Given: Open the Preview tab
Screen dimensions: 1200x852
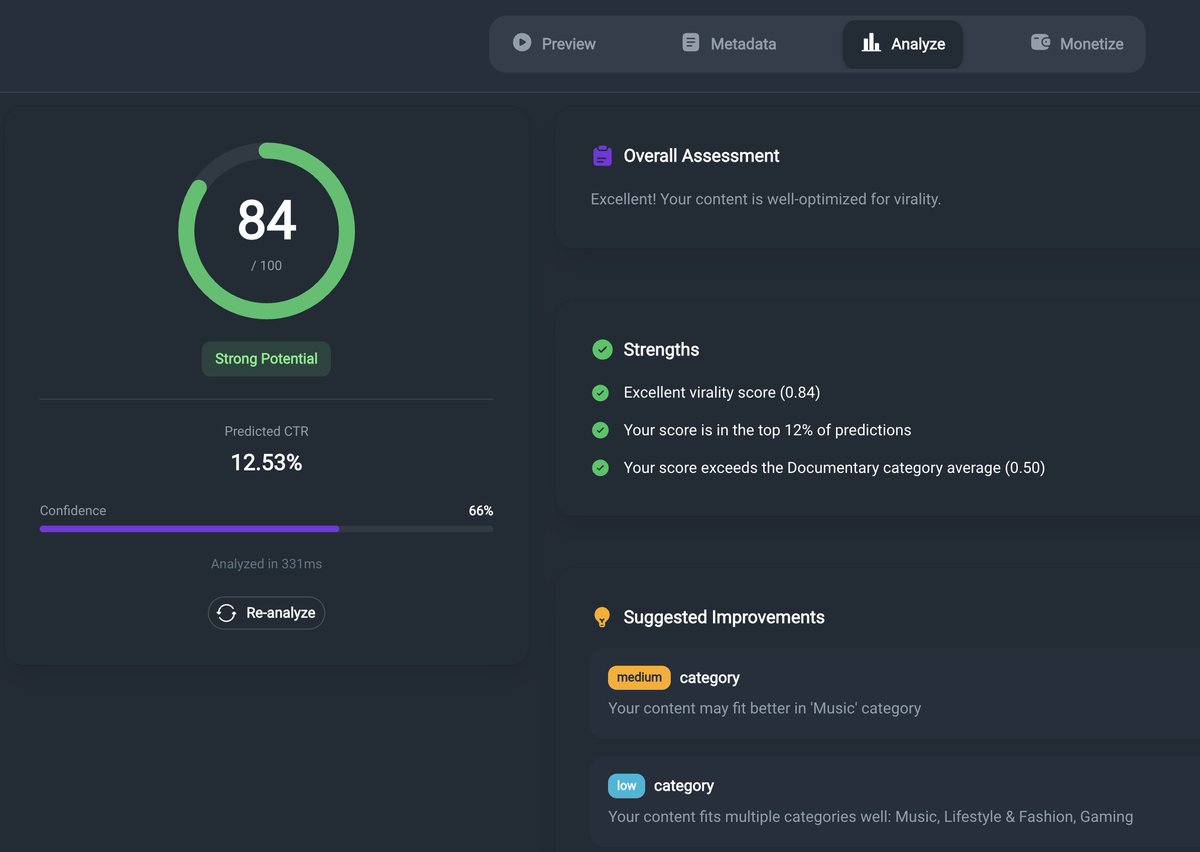Looking at the screenshot, I should pyautogui.click(x=554, y=44).
